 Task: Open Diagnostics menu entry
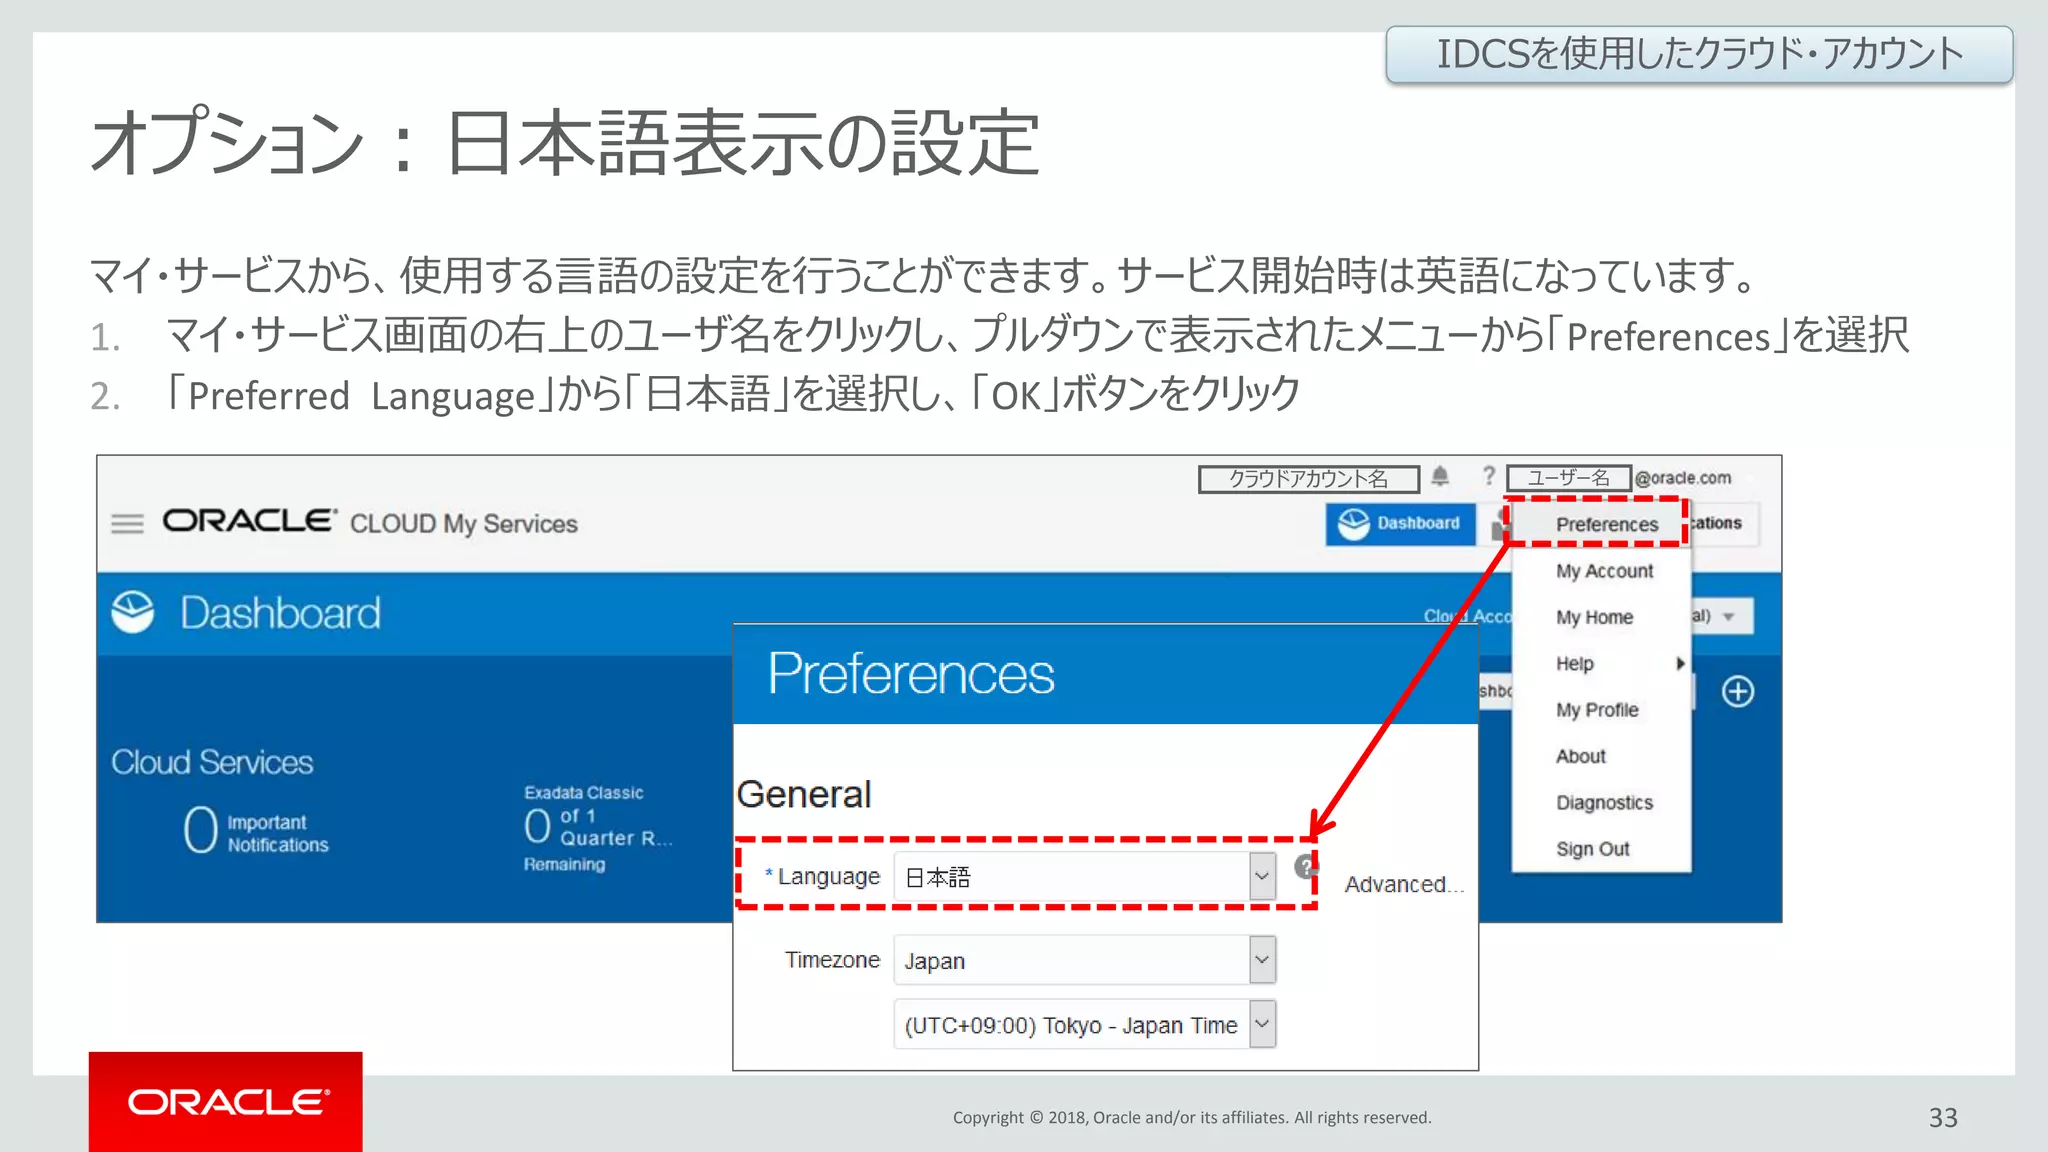point(1604,802)
